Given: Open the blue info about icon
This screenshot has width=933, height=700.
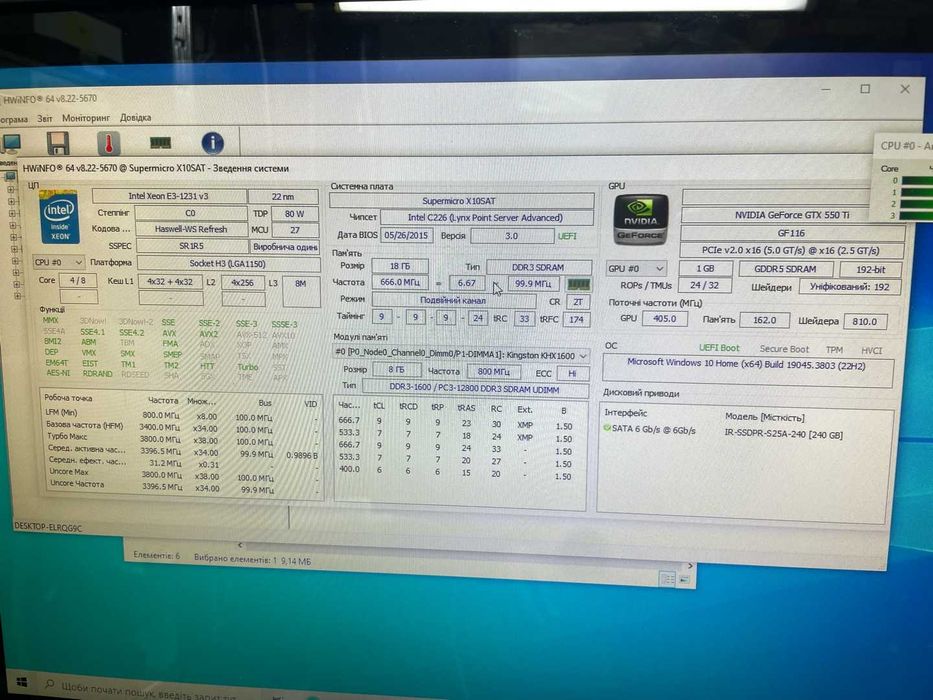Looking at the screenshot, I should coord(212,143).
